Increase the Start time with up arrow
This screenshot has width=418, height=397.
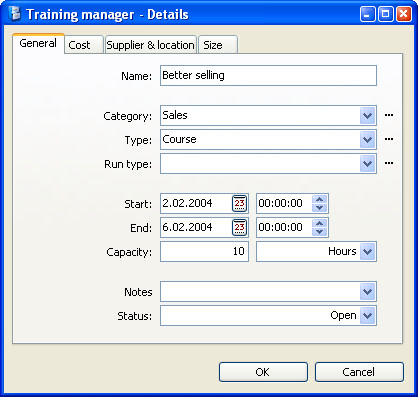pyautogui.click(x=319, y=199)
